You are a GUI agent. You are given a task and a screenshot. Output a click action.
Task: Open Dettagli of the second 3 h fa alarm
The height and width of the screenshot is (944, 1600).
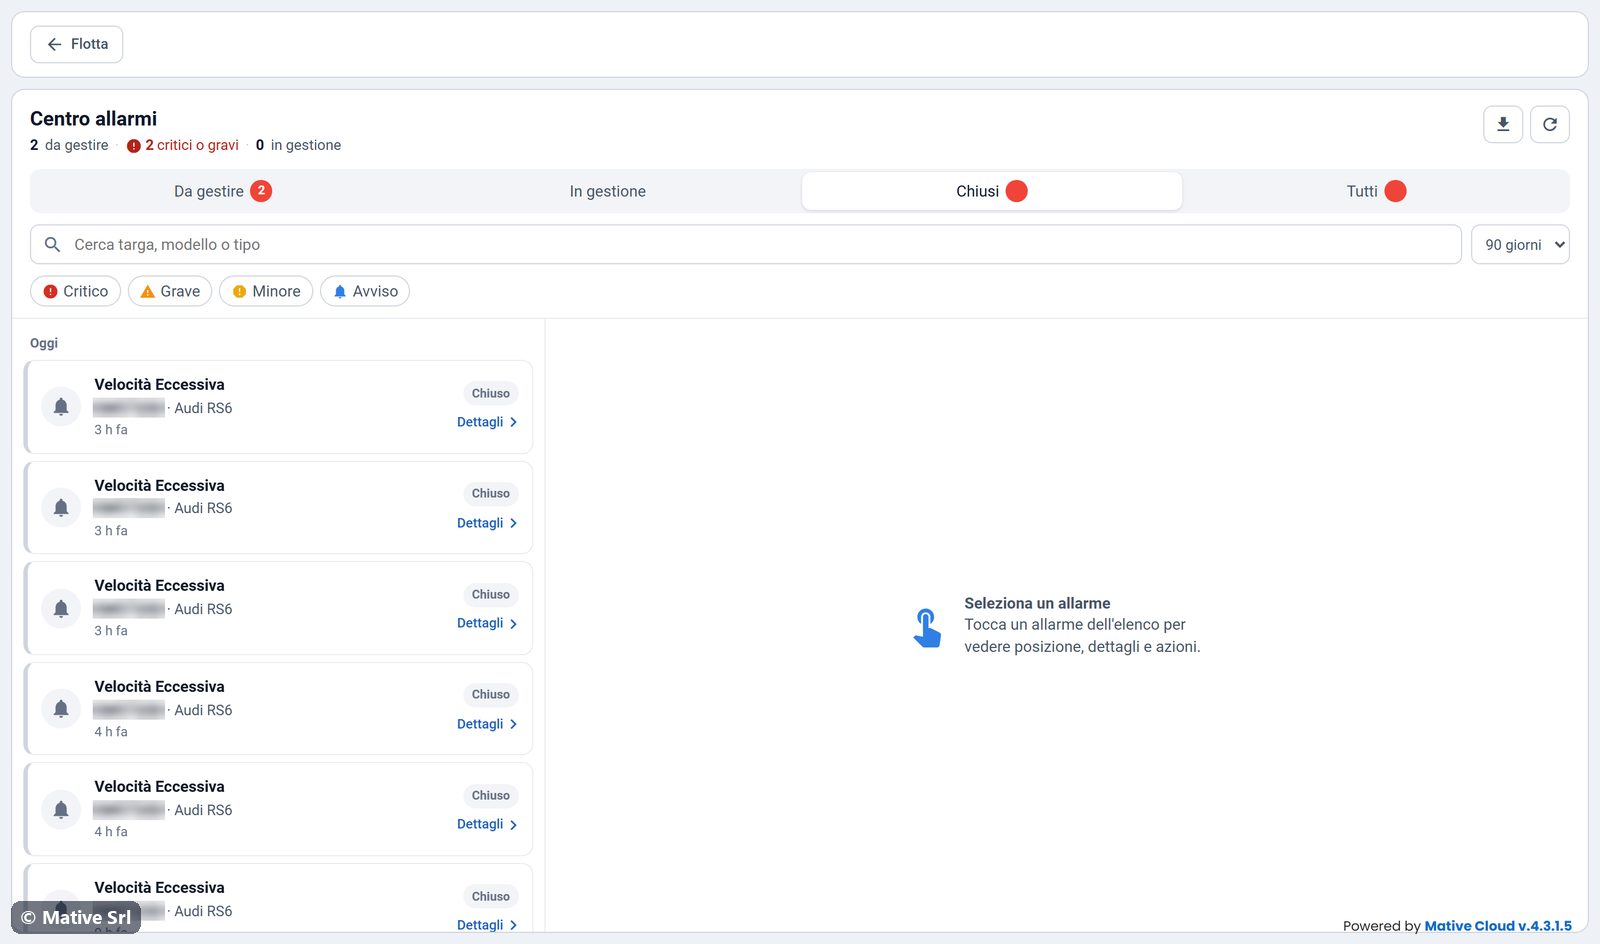(x=487, y=523)
